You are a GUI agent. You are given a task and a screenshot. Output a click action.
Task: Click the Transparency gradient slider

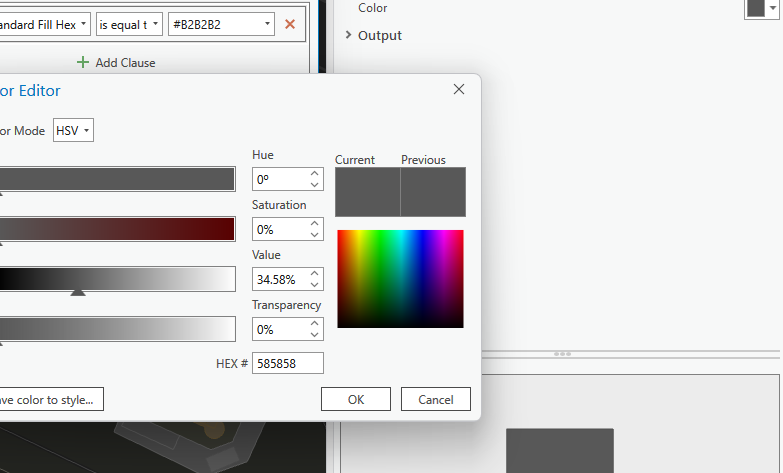tap(117, 329)
